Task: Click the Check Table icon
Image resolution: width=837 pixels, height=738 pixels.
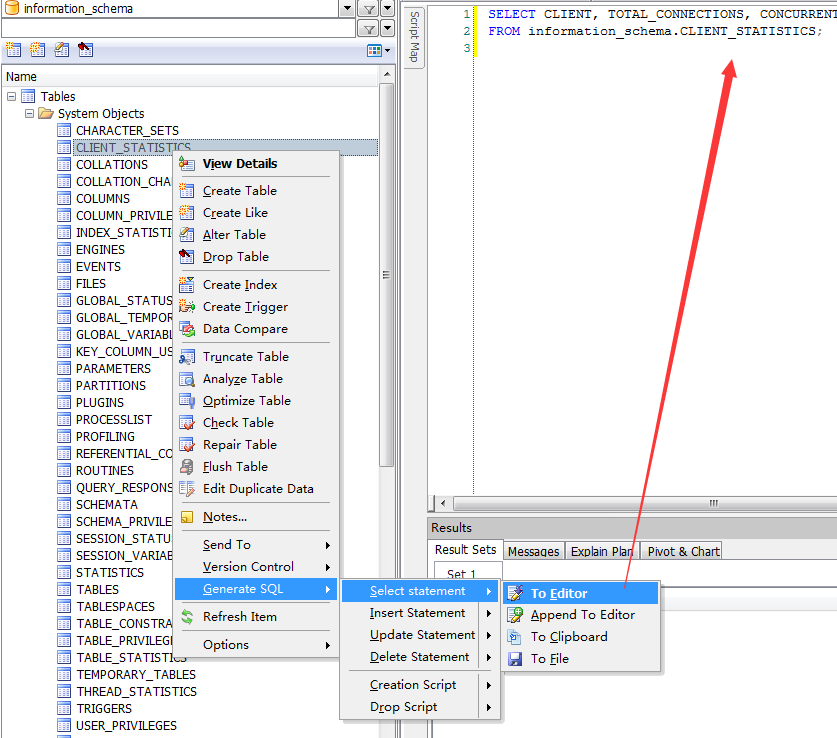Action: (187, 423)
